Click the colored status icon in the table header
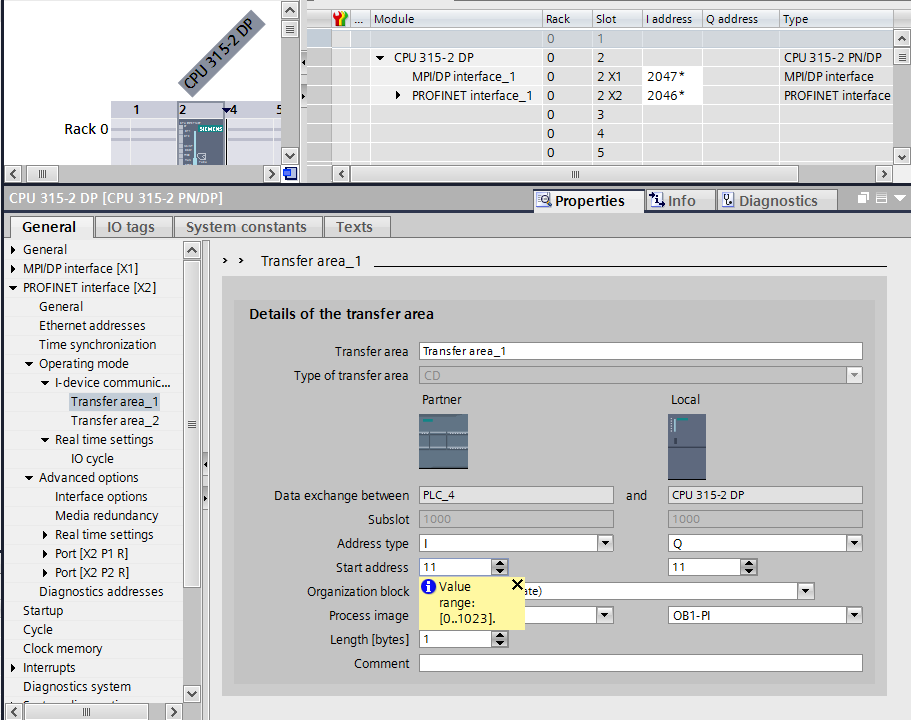911x720 pixels. coord(340,19)
